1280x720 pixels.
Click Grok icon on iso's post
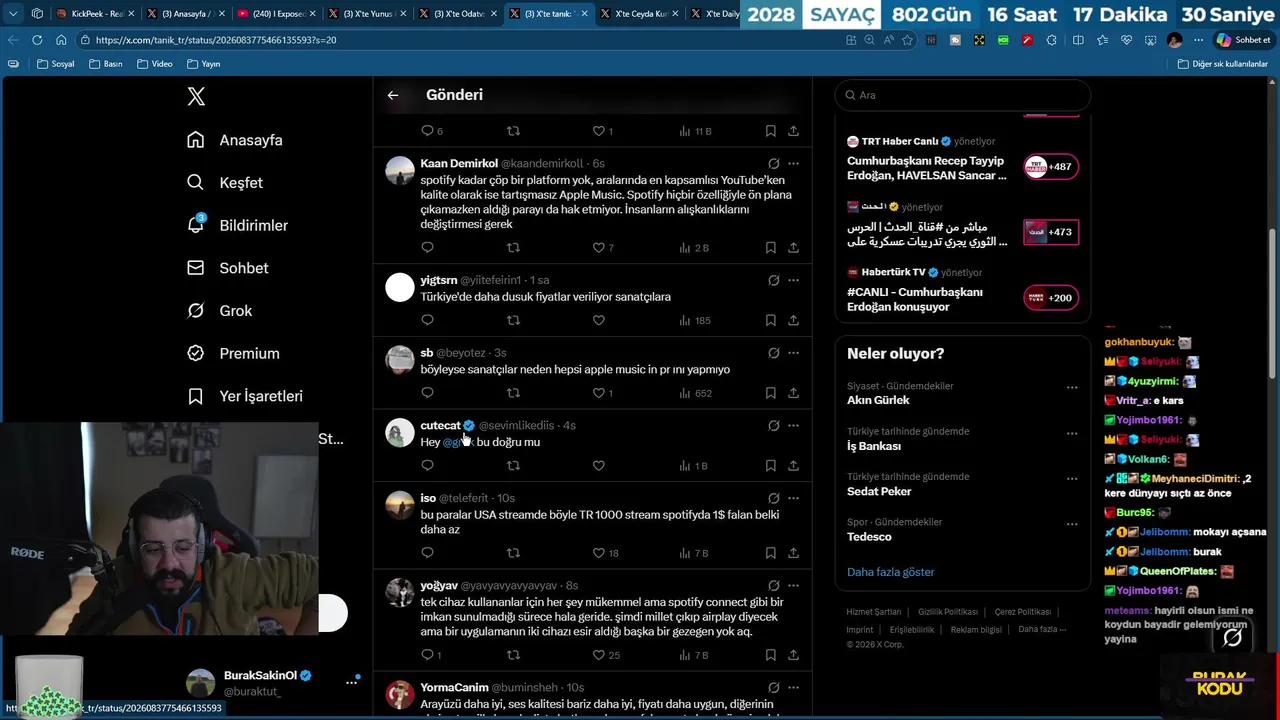click(x=773, y=498)
